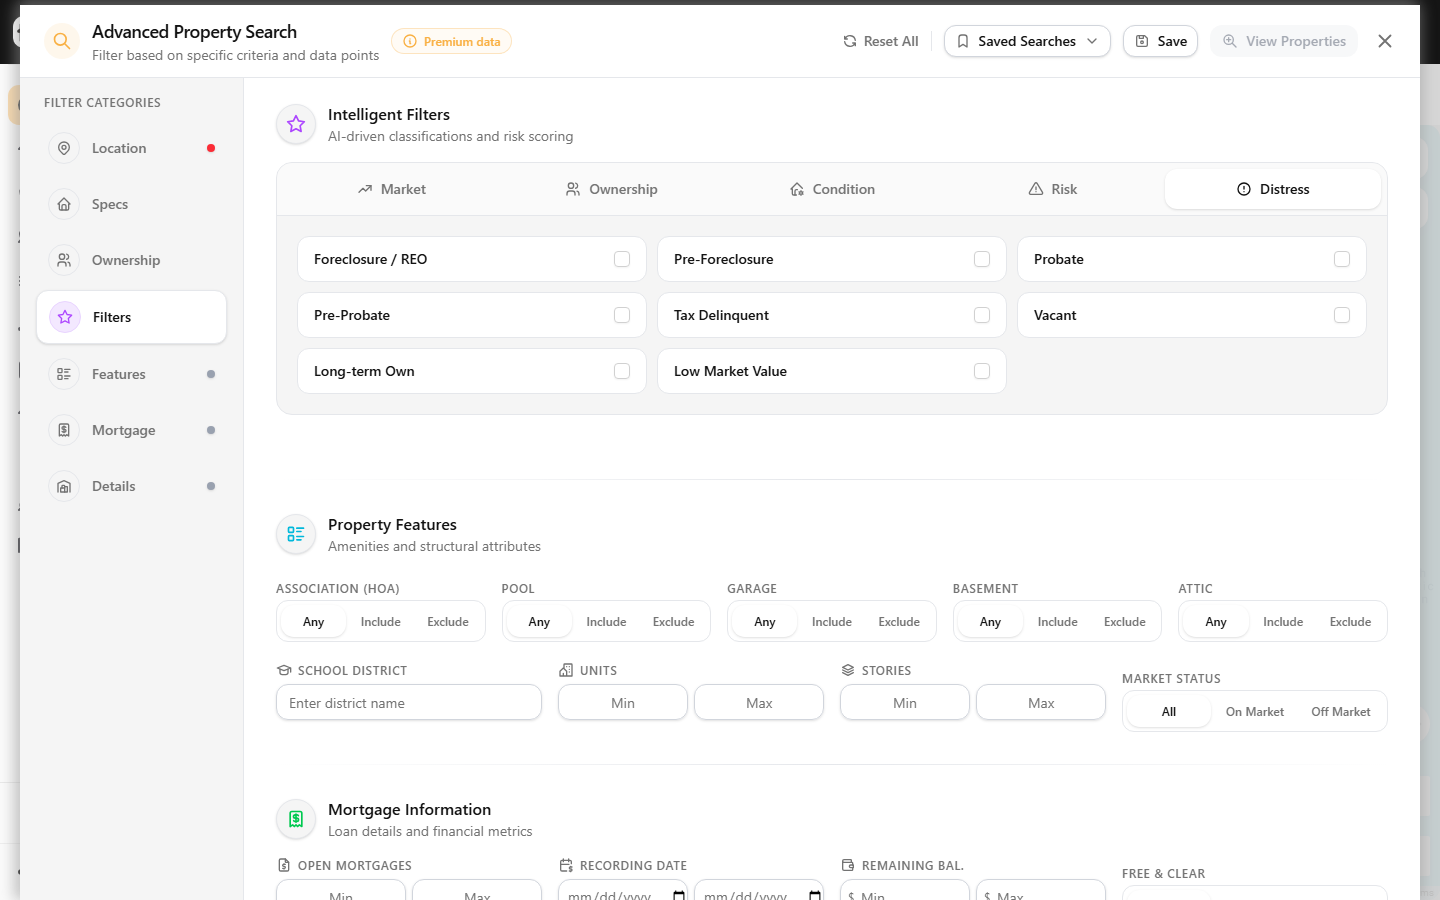Go to Location filter category
Screen dimensions: 1440x900
(131, 148)
